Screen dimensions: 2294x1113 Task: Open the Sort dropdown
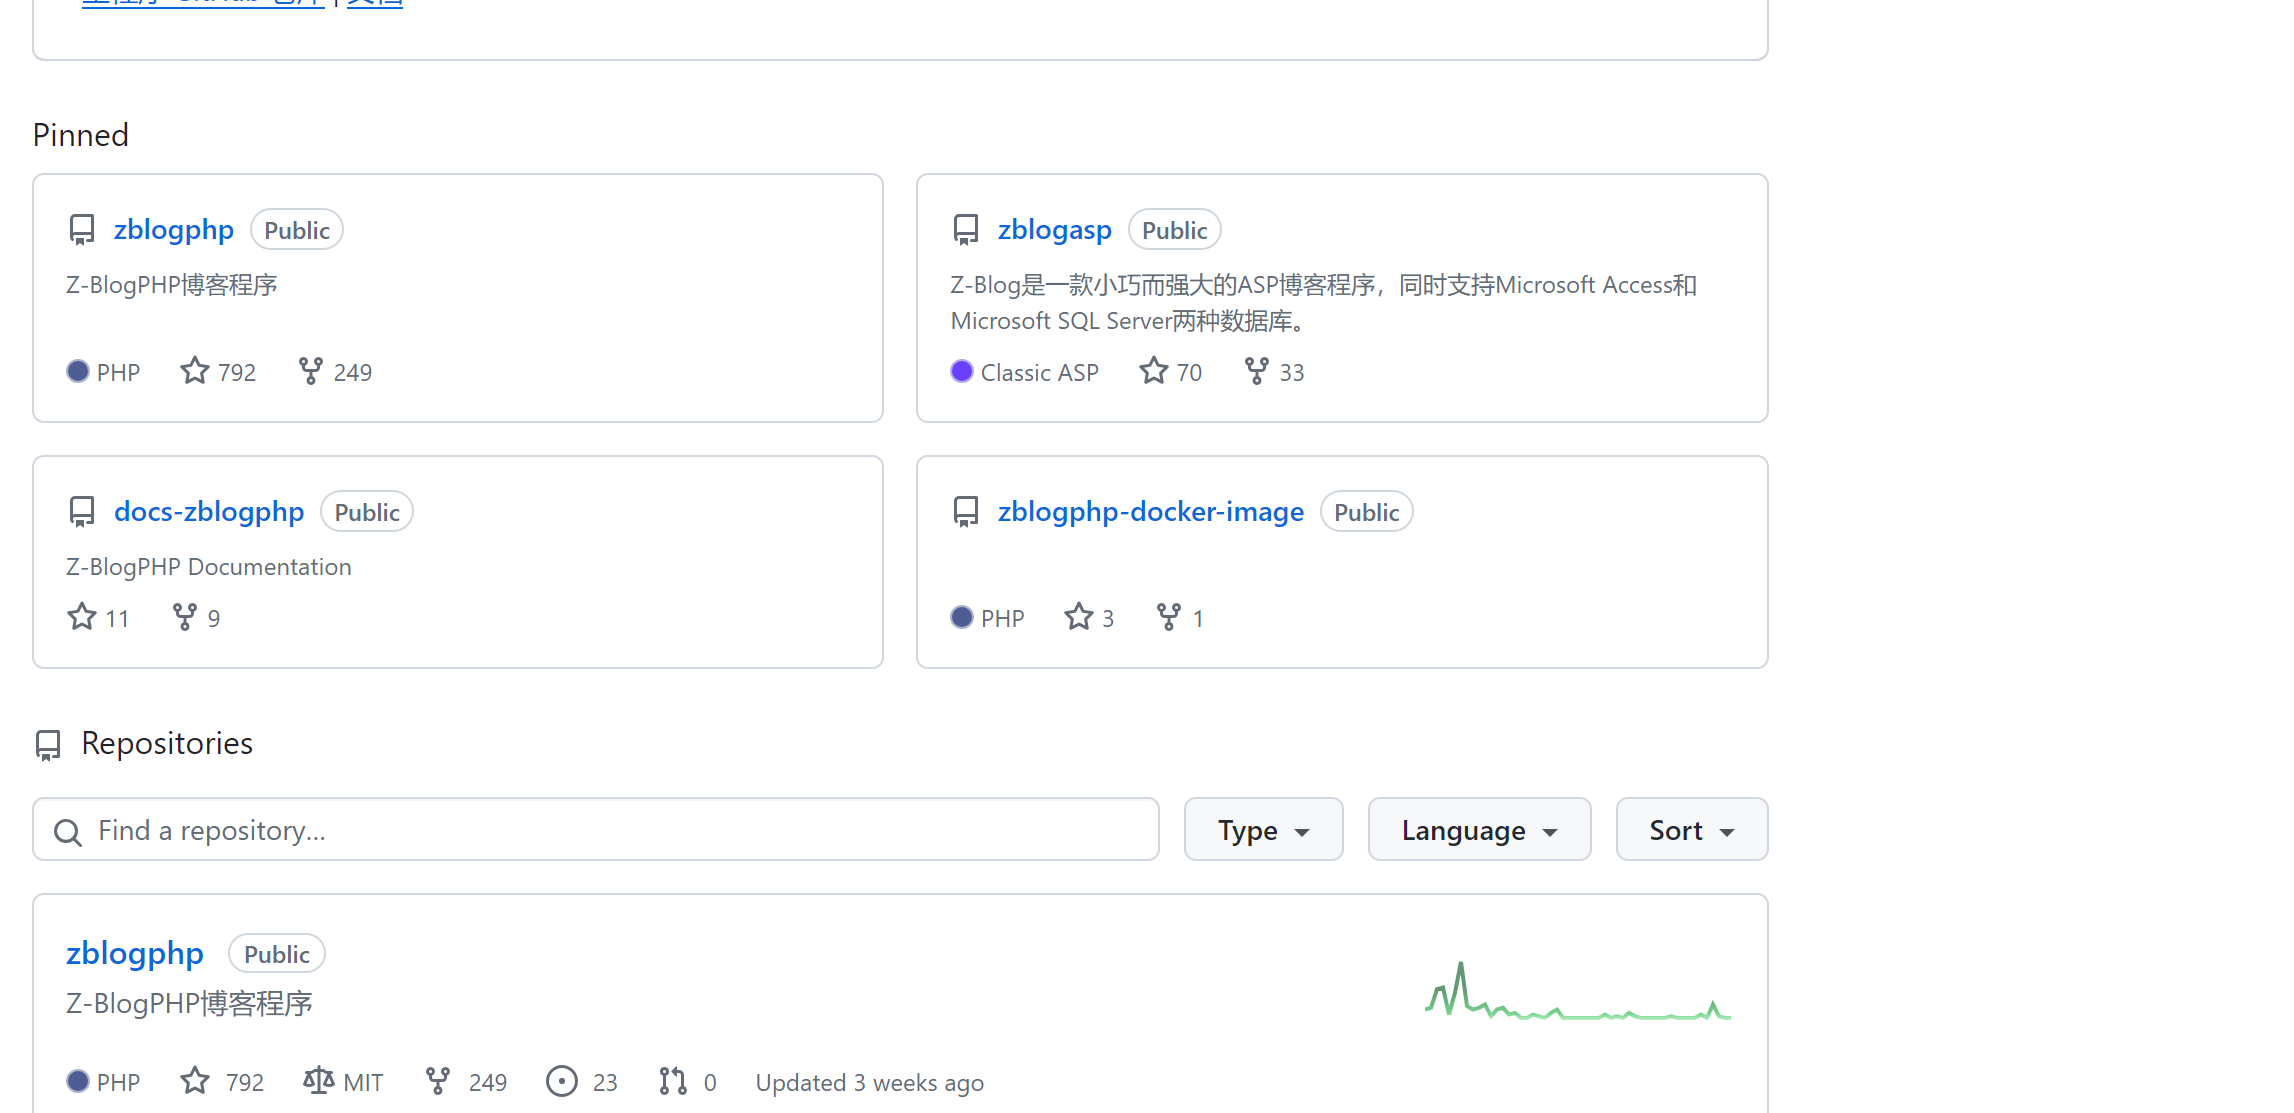click(1692, 829)
